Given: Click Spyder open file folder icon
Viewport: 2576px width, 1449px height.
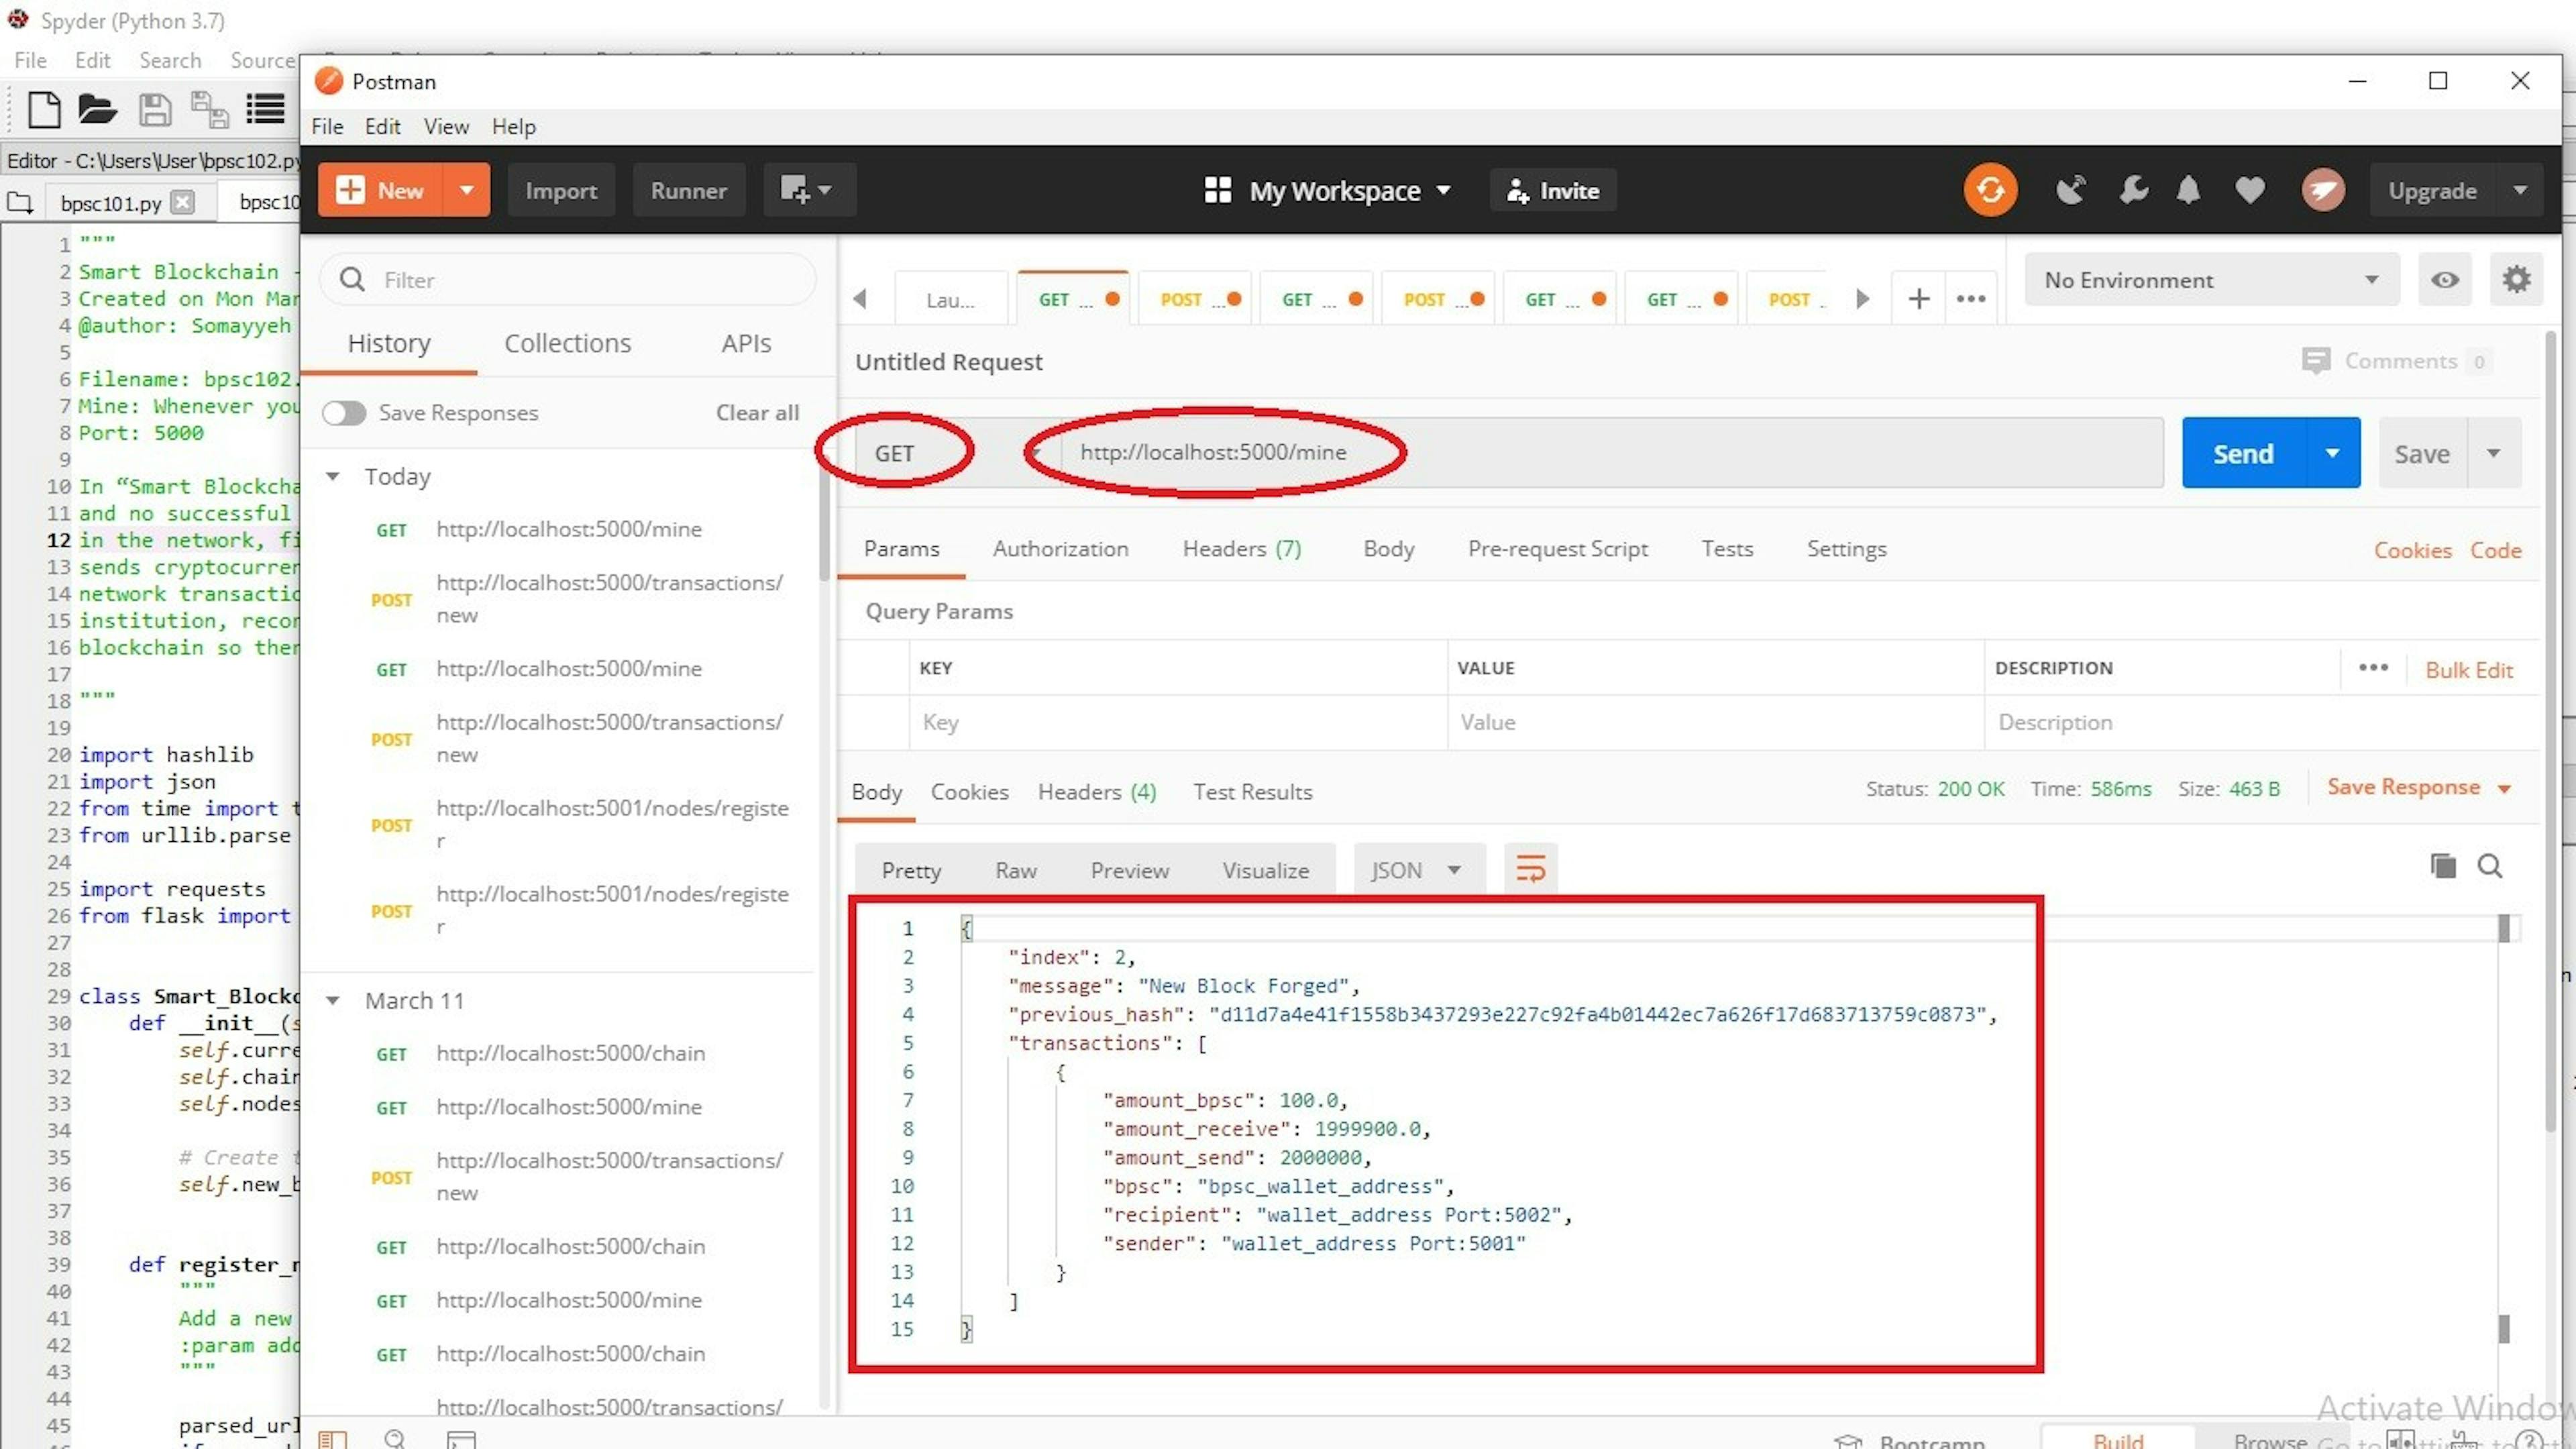Looking at the screenshot, I should 97,109.
